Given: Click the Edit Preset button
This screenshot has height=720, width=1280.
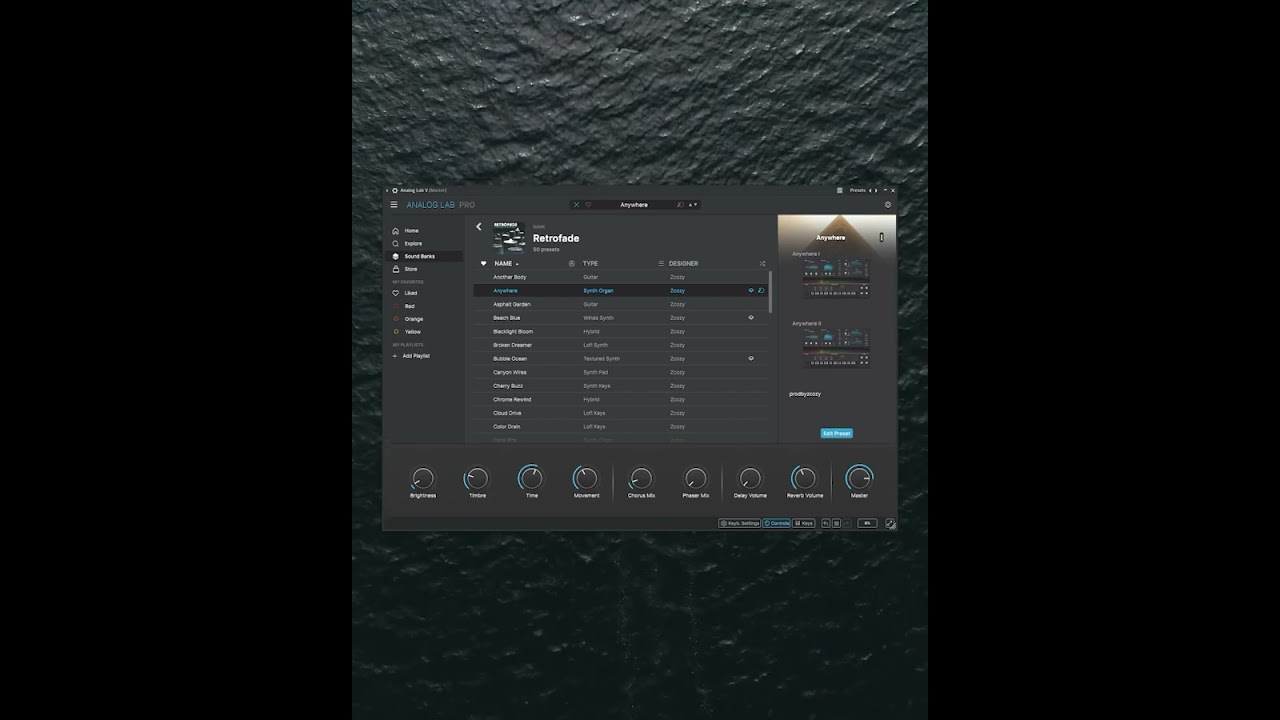Looking at the screenshot, I should [x=836, y=434].
